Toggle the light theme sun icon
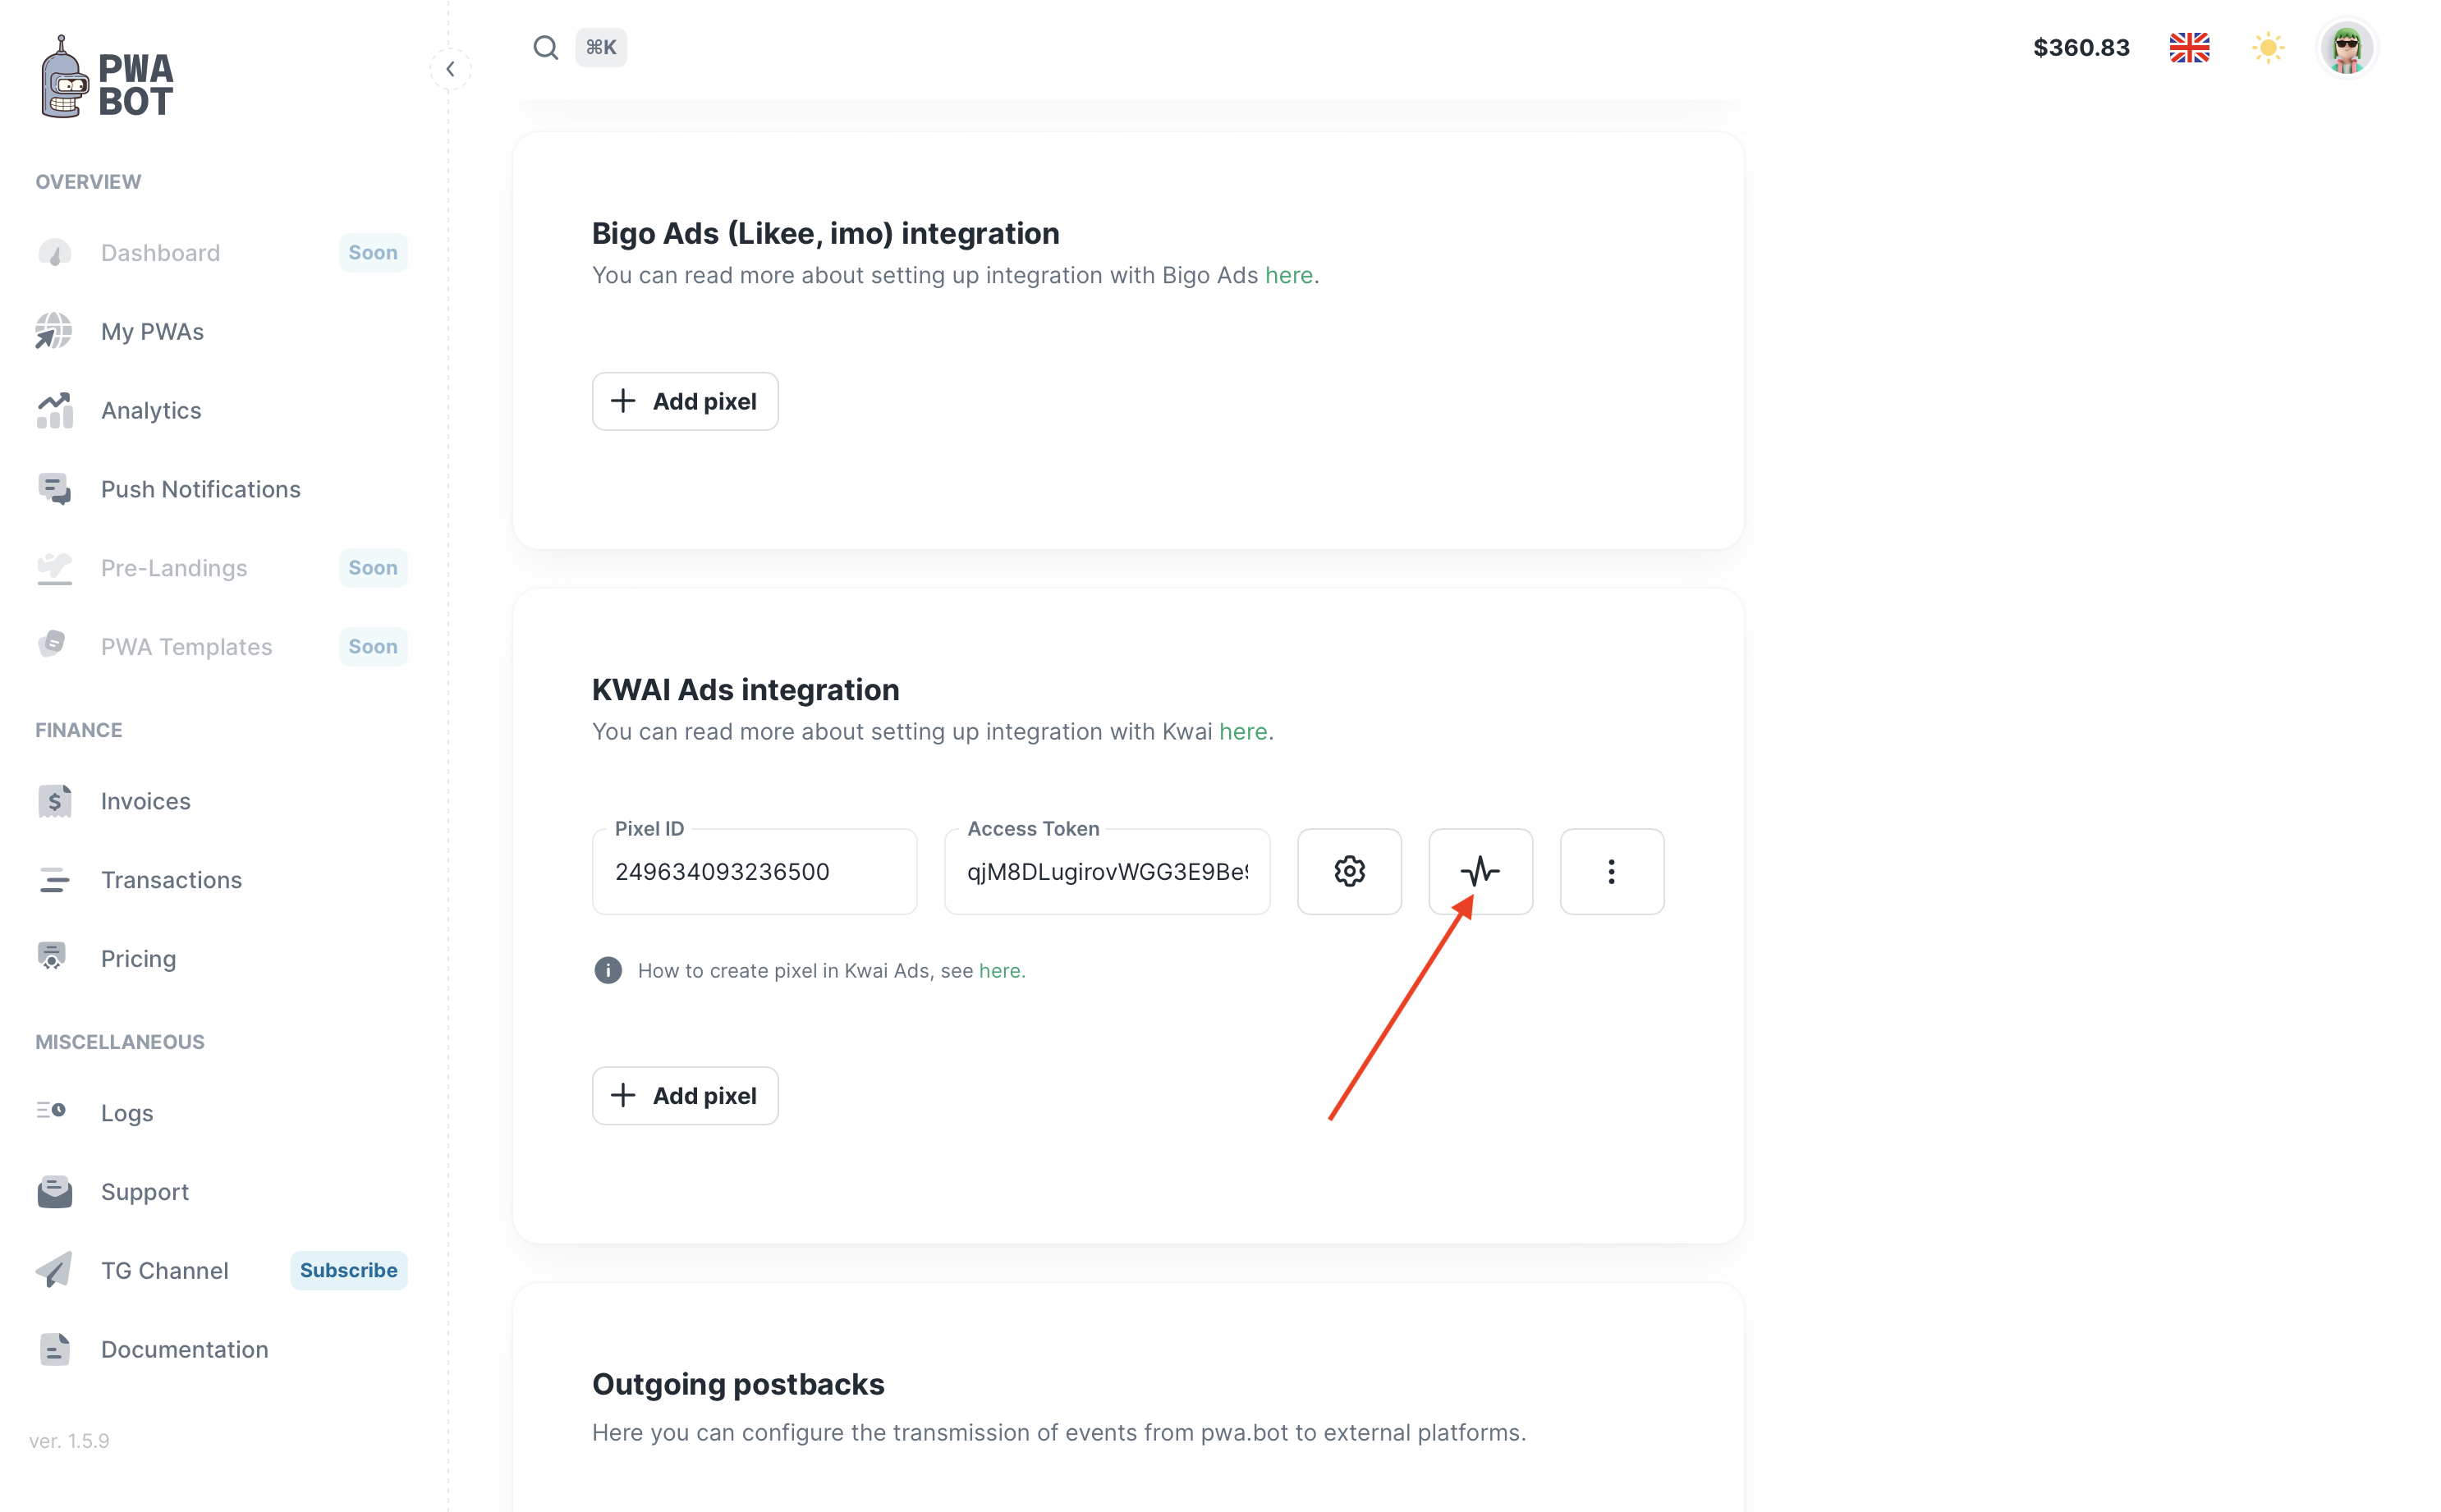The width and height of the screenshot is (2441, 1512). [2267, 47]
